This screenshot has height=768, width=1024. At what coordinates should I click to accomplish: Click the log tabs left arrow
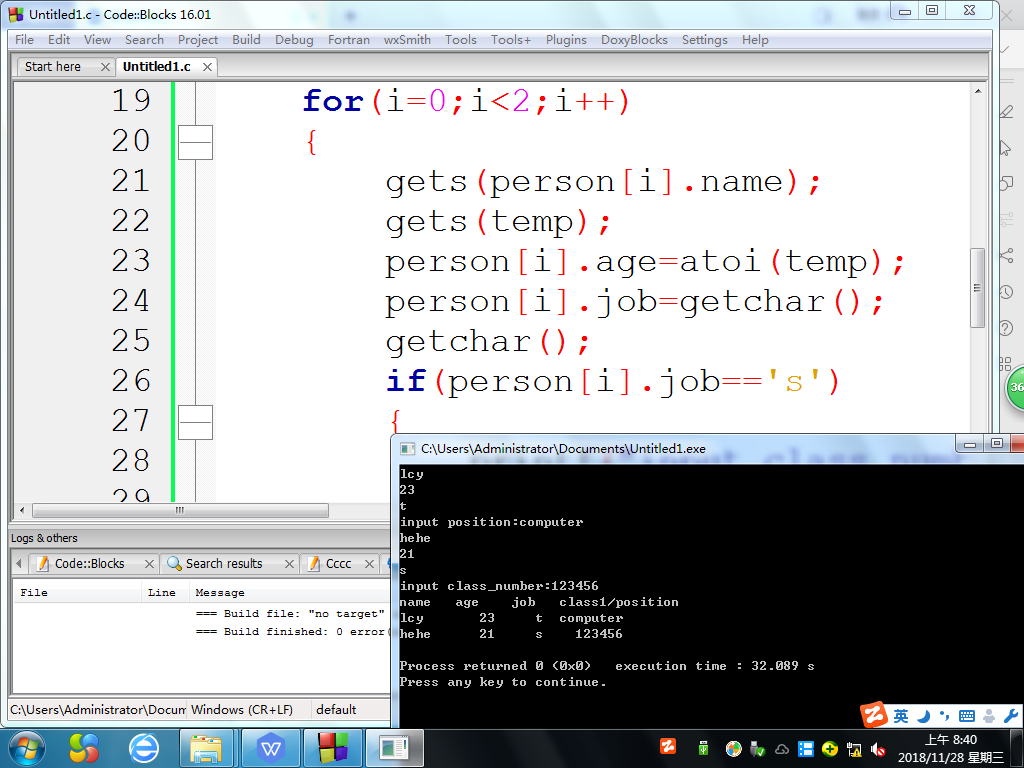18,564
